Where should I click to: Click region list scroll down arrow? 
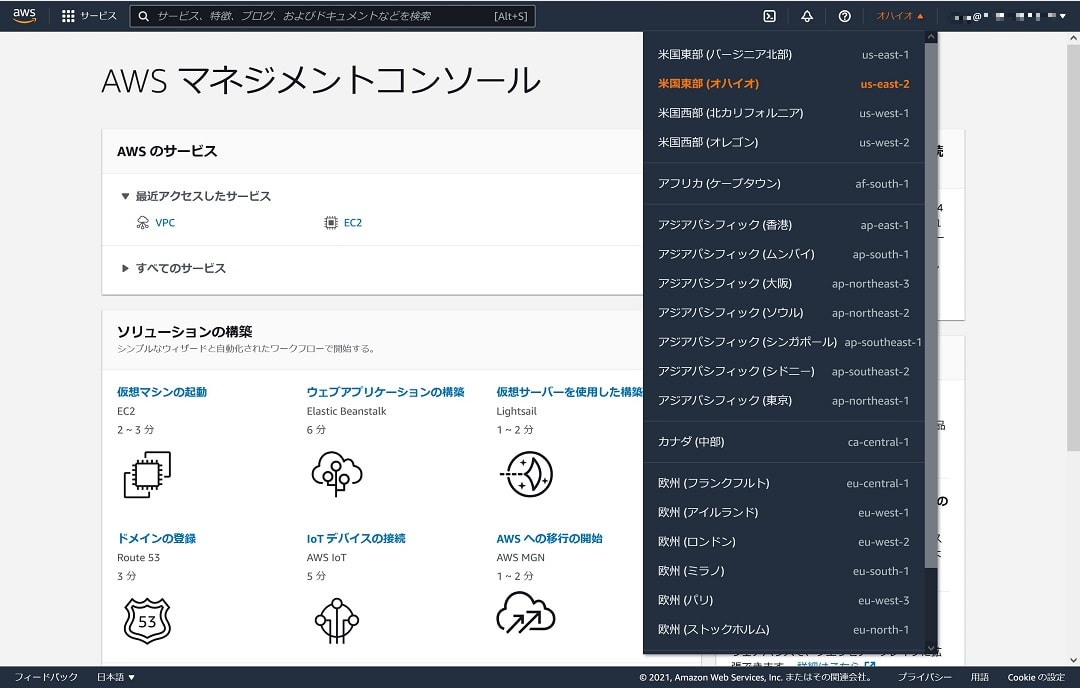pos(931,647)
